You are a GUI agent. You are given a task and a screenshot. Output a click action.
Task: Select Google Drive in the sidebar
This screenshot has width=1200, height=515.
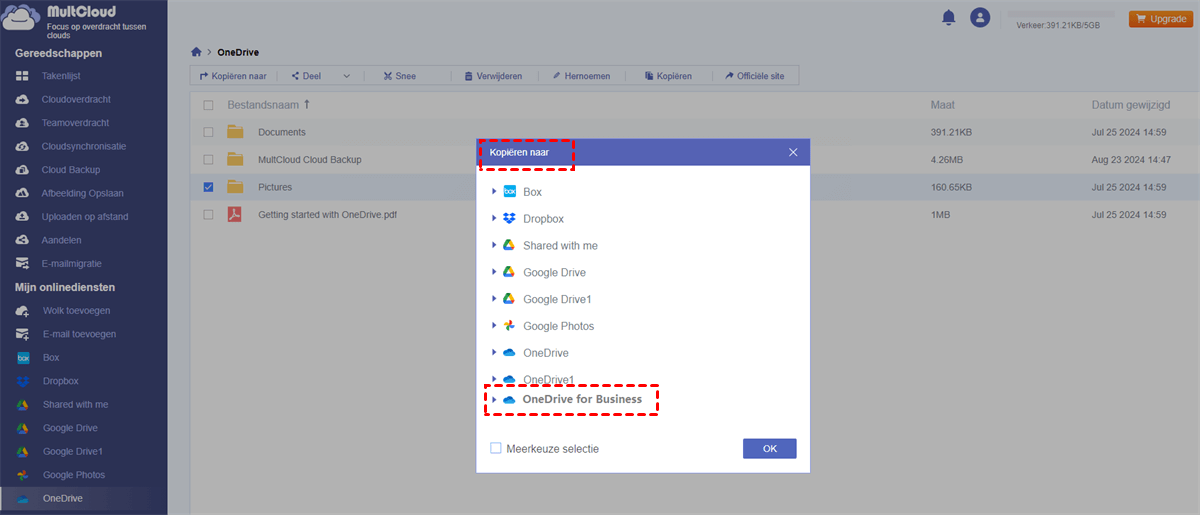pos(70,428)
